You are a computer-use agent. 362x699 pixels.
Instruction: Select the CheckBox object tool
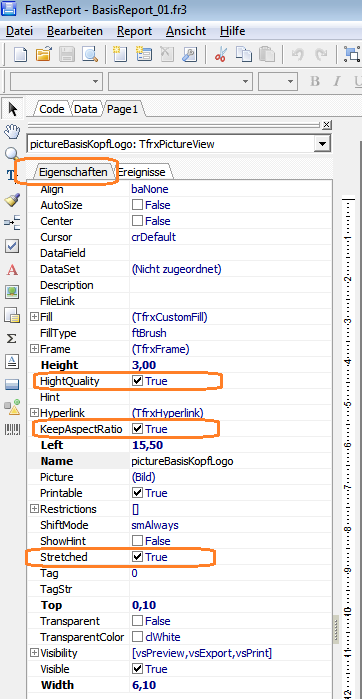pyautogui.click(x=12, y=246)
